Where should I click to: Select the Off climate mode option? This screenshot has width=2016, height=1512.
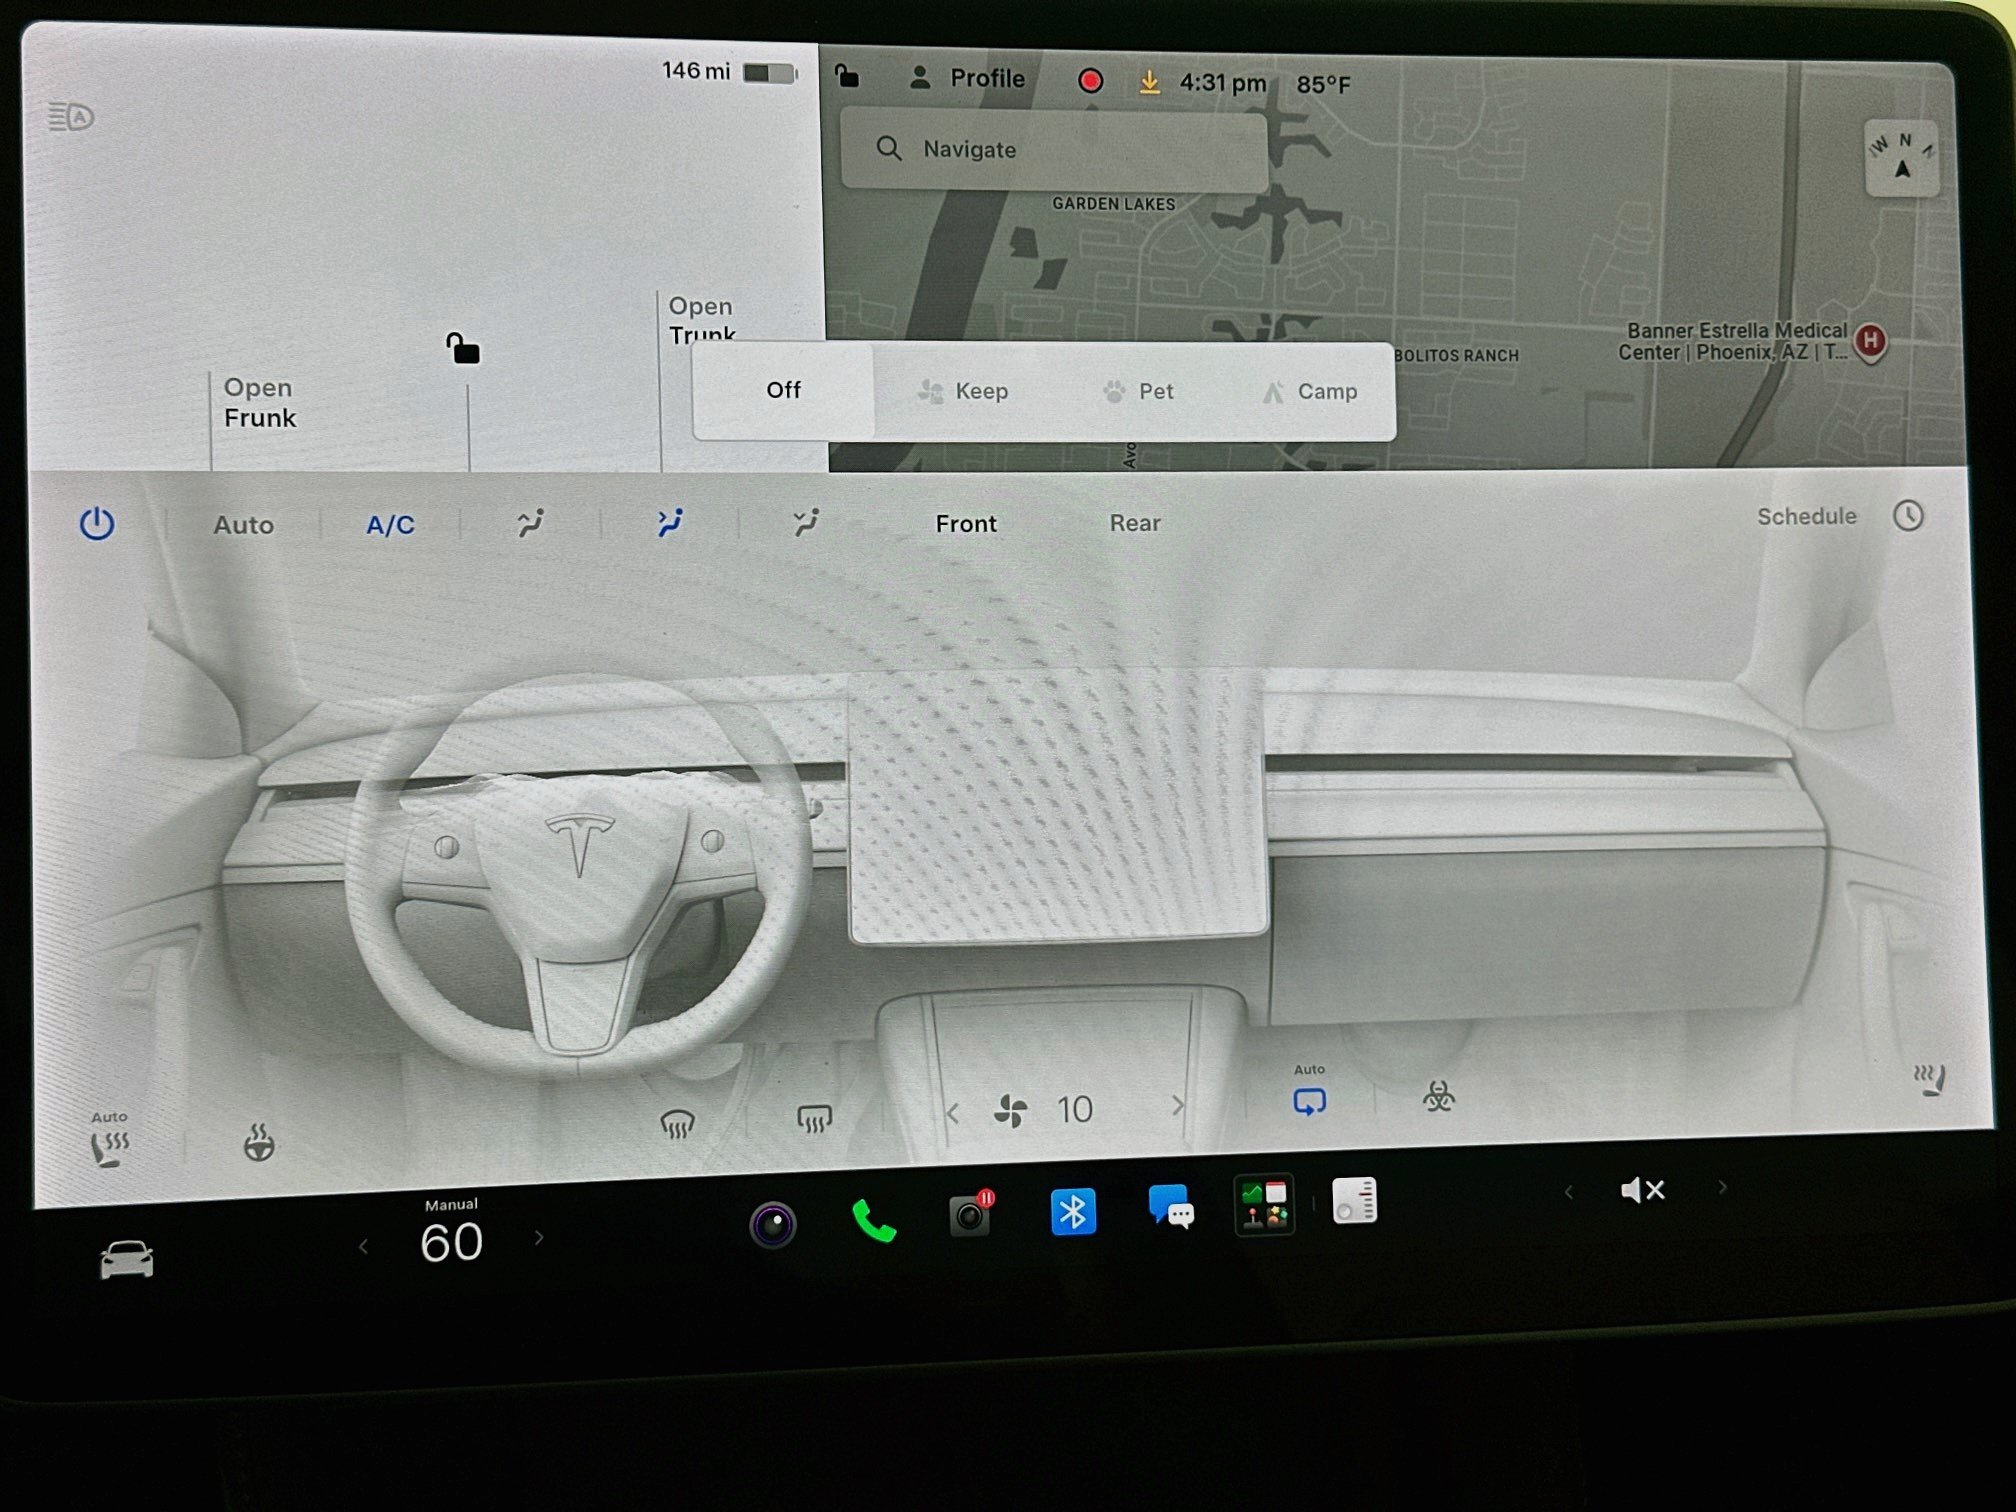[x=783, y=390]
